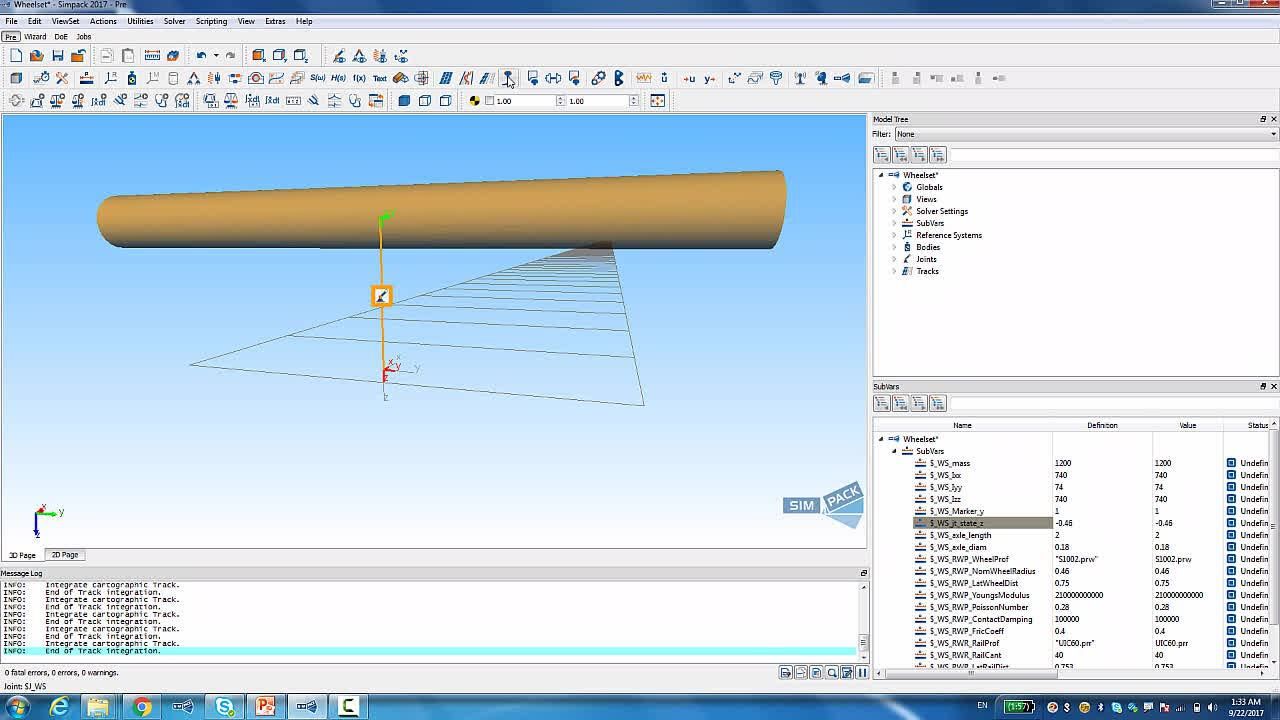Click the Undo arrow icon
The image size is (1280, 720).
coord(201,56)
